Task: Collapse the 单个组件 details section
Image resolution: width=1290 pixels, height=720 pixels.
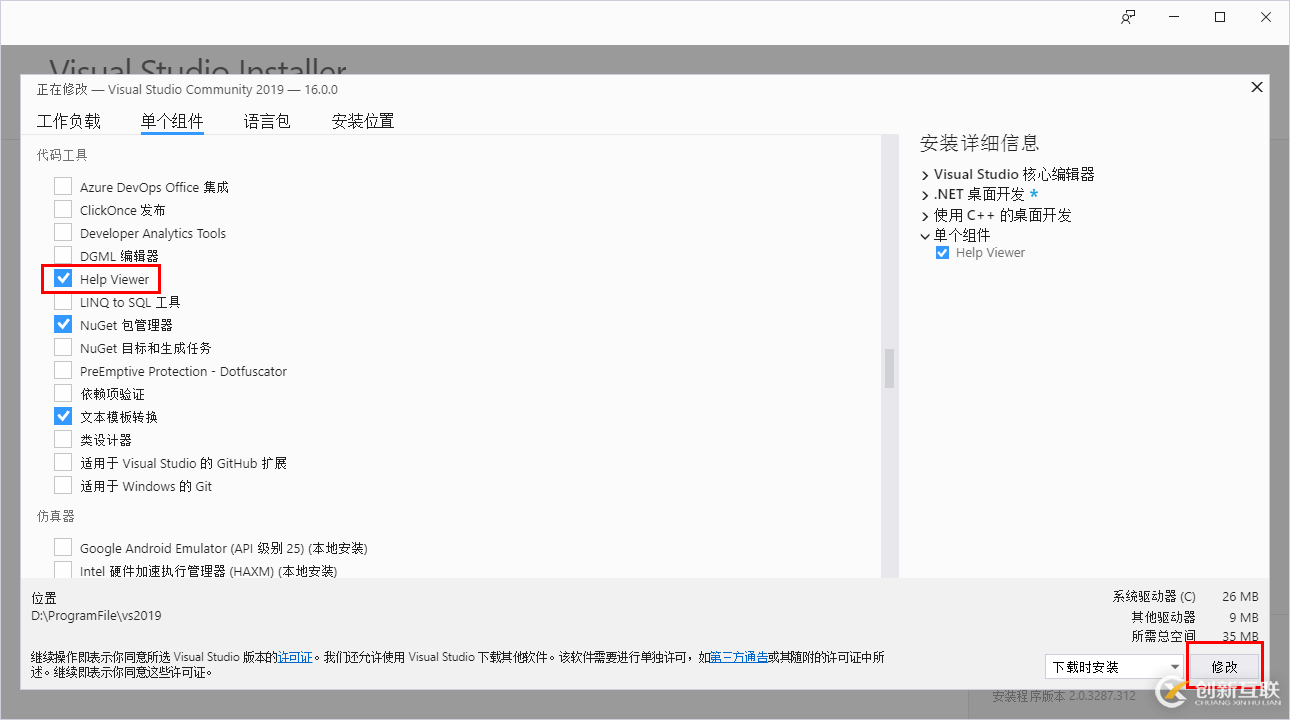Action: click(x=925, y=236)
